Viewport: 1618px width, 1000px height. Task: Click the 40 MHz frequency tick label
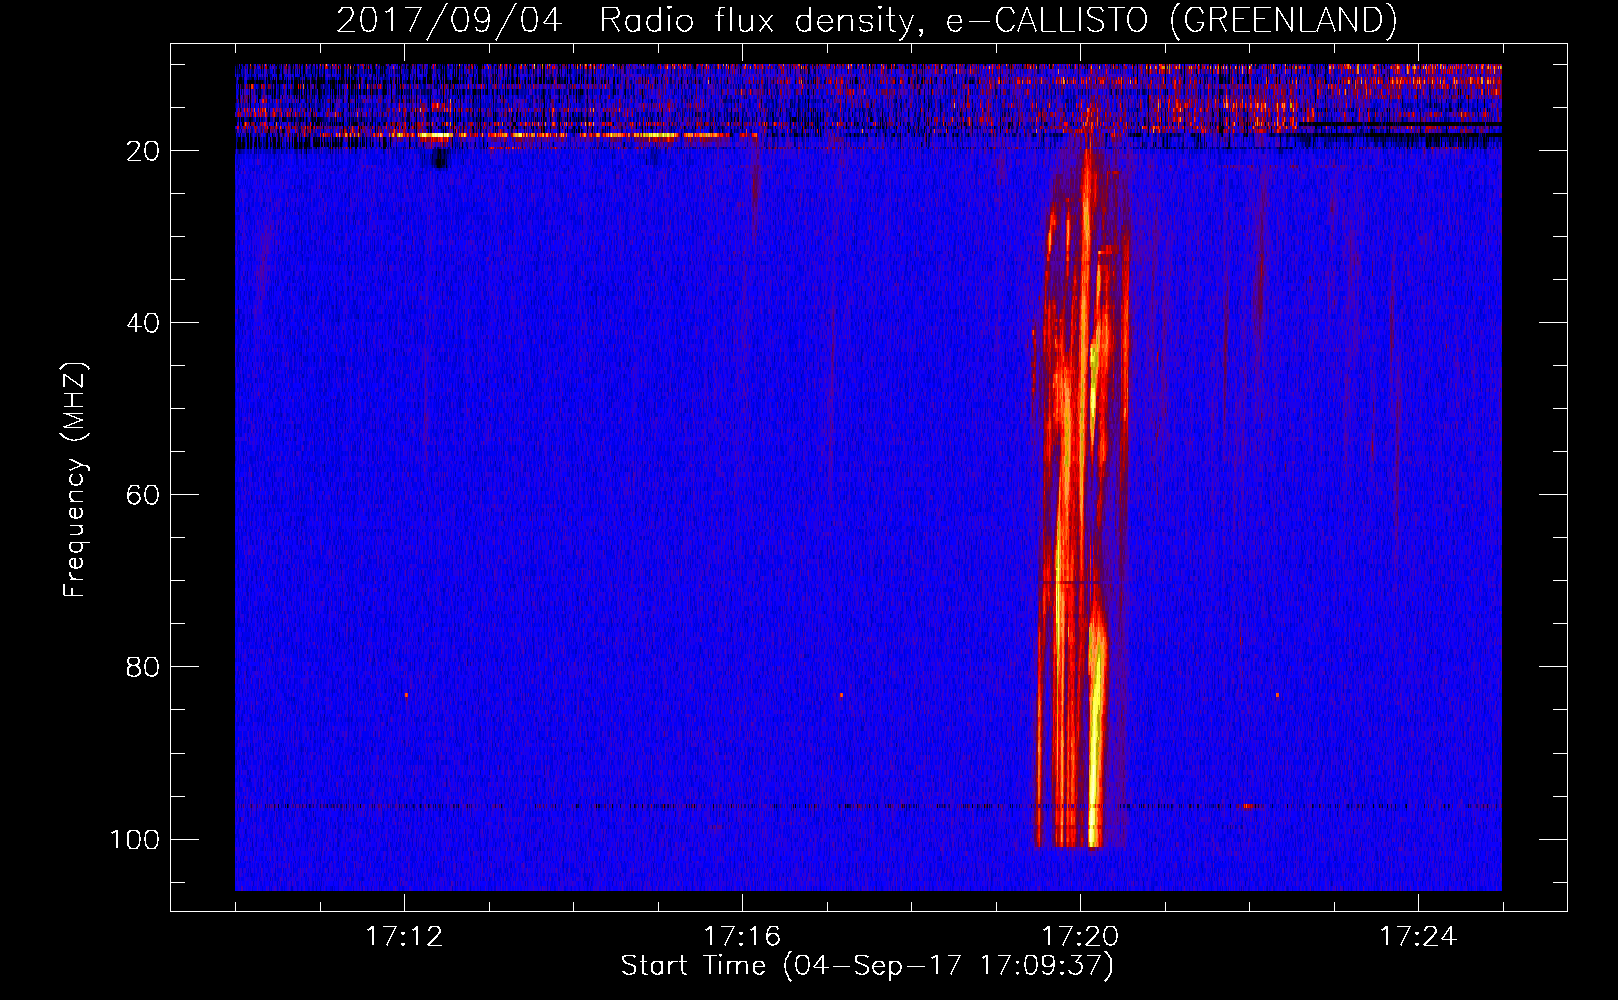(x=143, y=323)
